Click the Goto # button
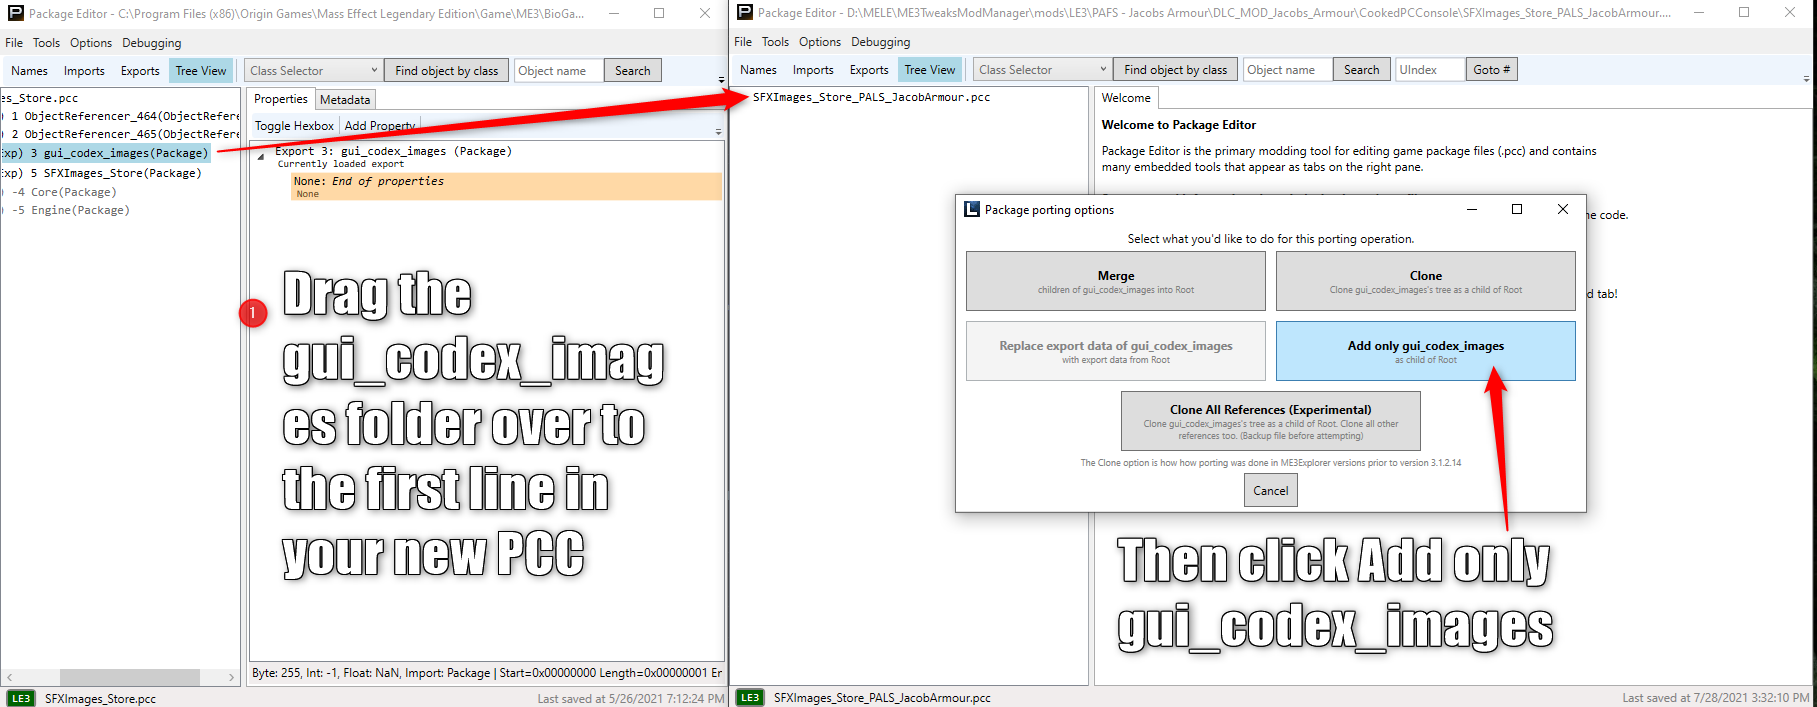 [1492, 70]
